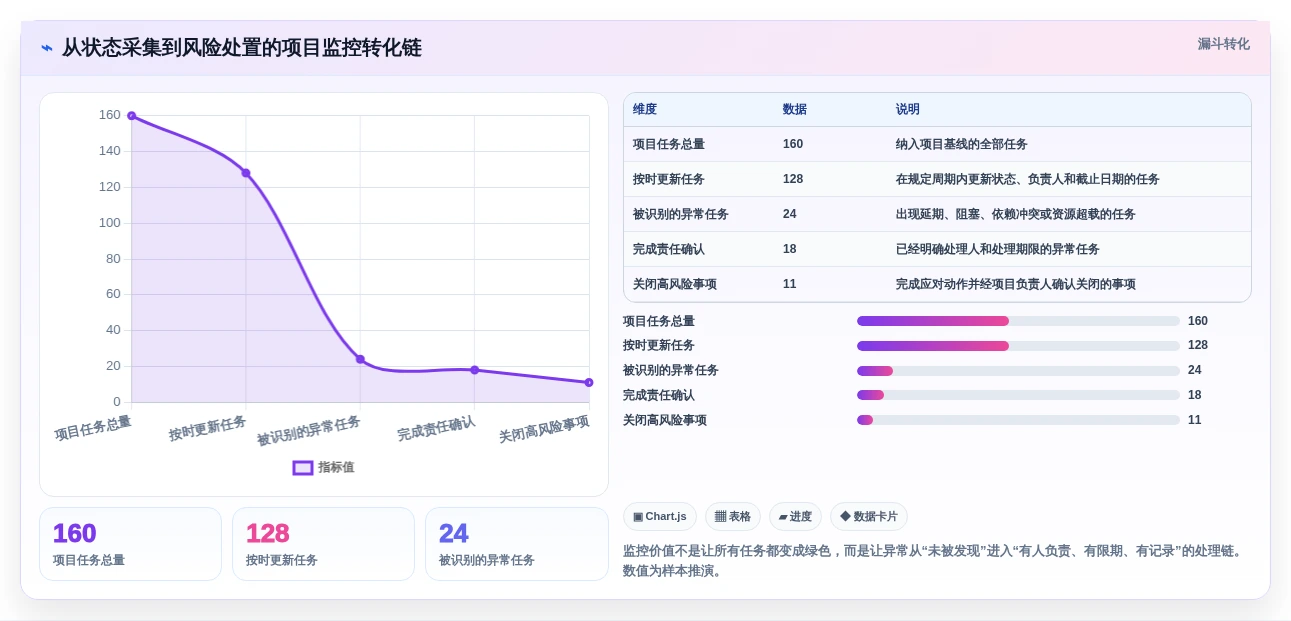Click x-axis label 项目任务总量
The width and height of the screenshot is (1291, 621).
(x=93, y=429)
